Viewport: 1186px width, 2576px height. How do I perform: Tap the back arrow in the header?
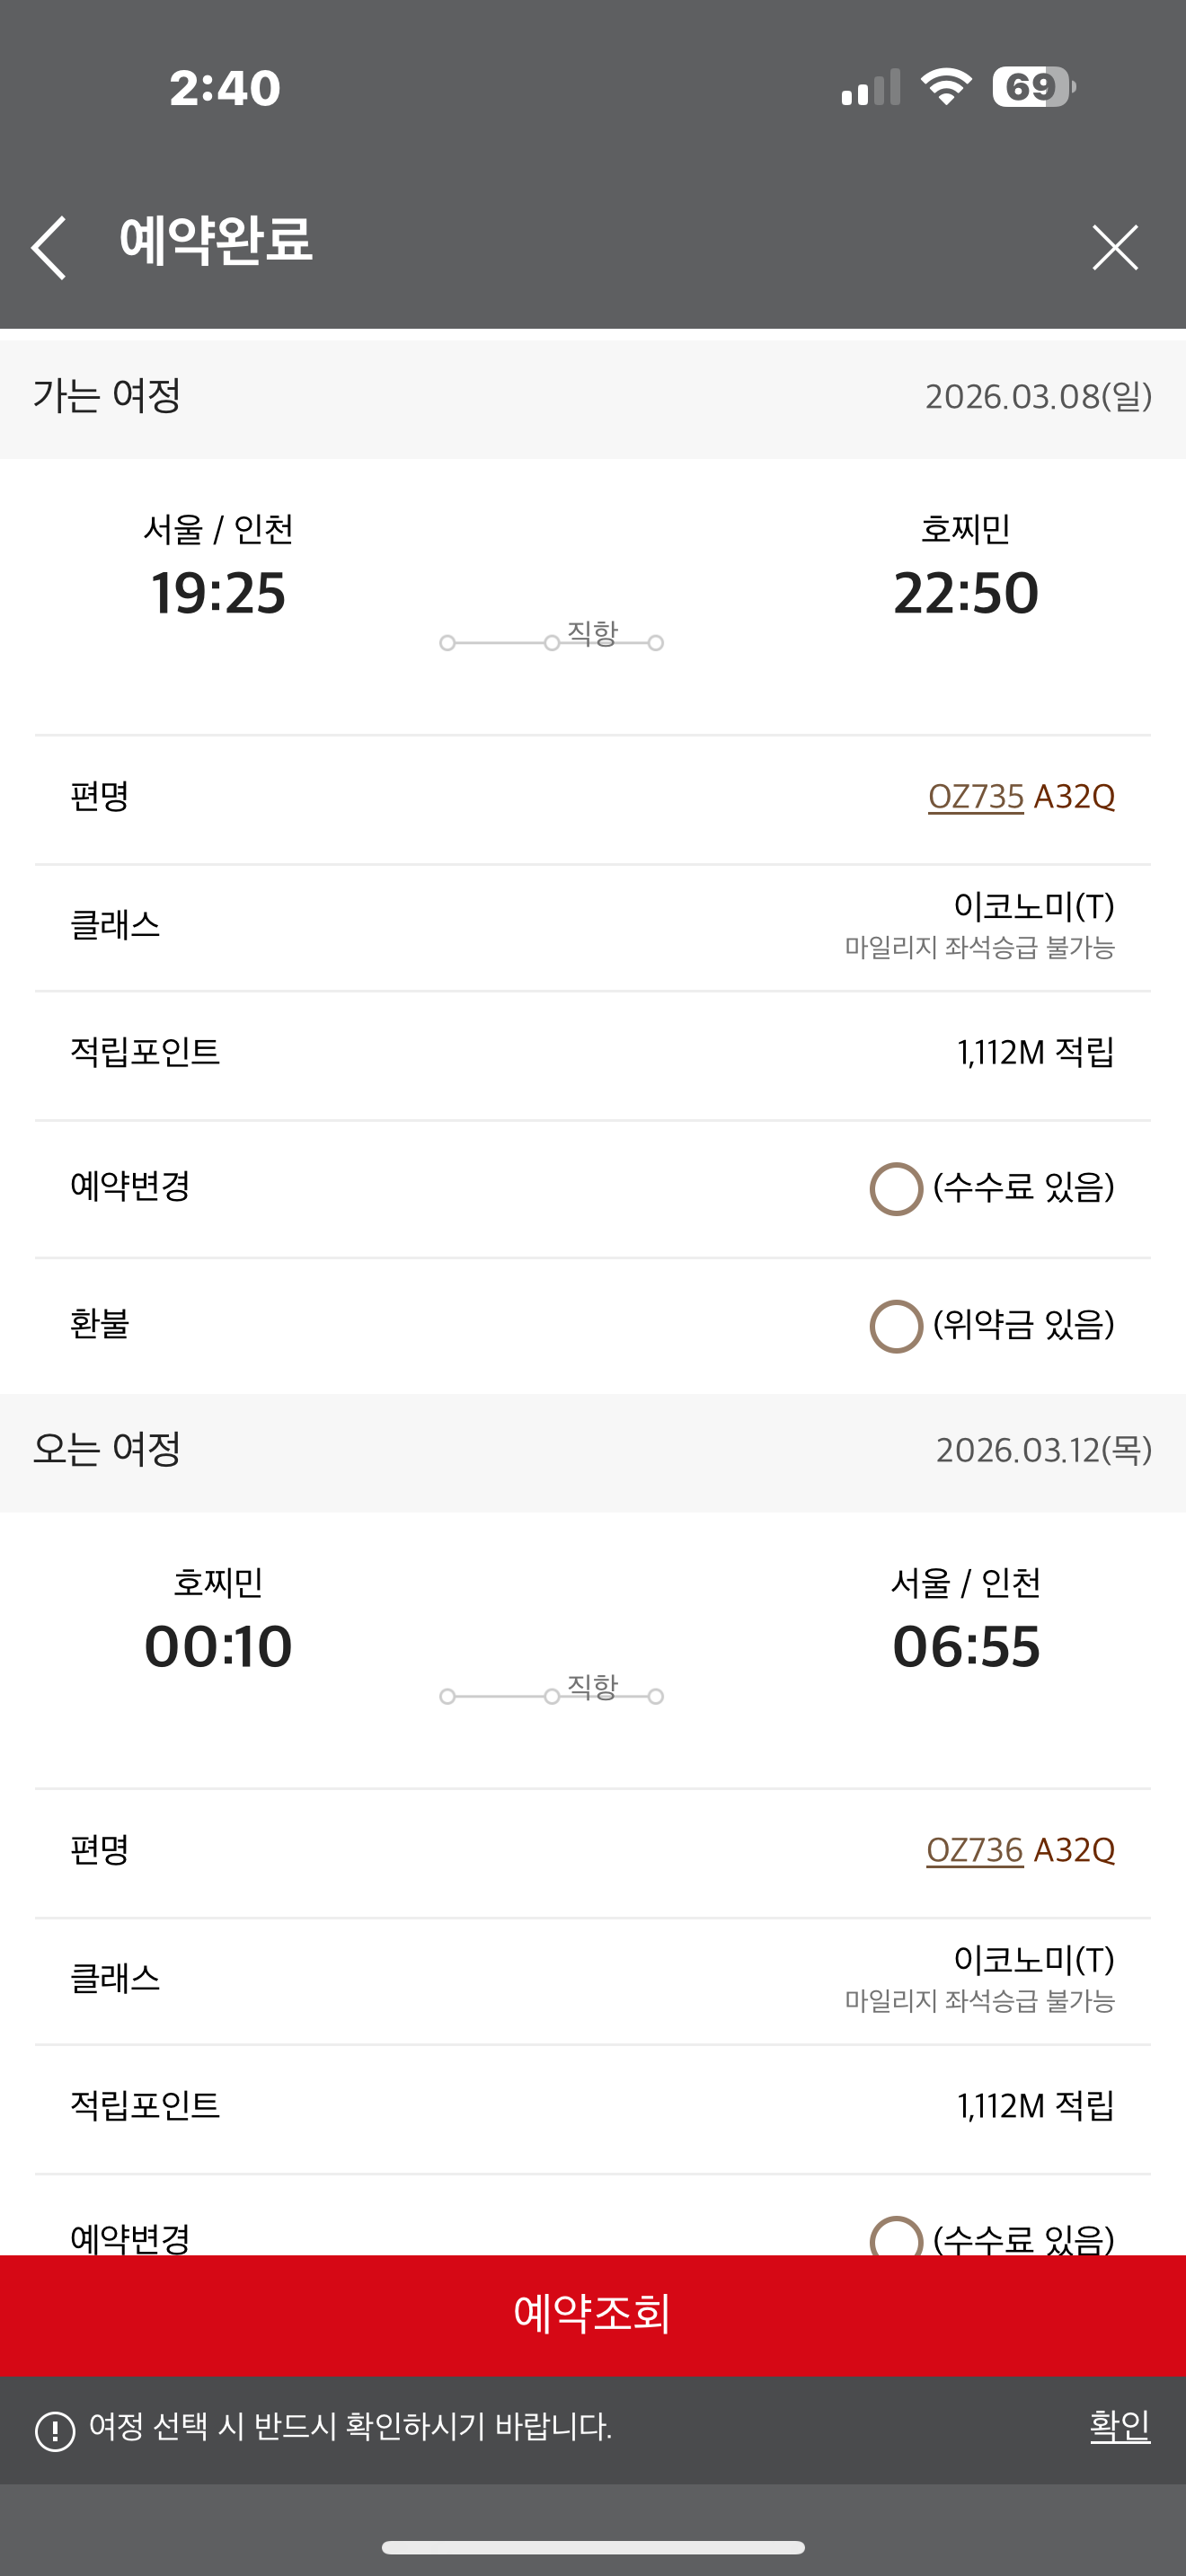49,246
